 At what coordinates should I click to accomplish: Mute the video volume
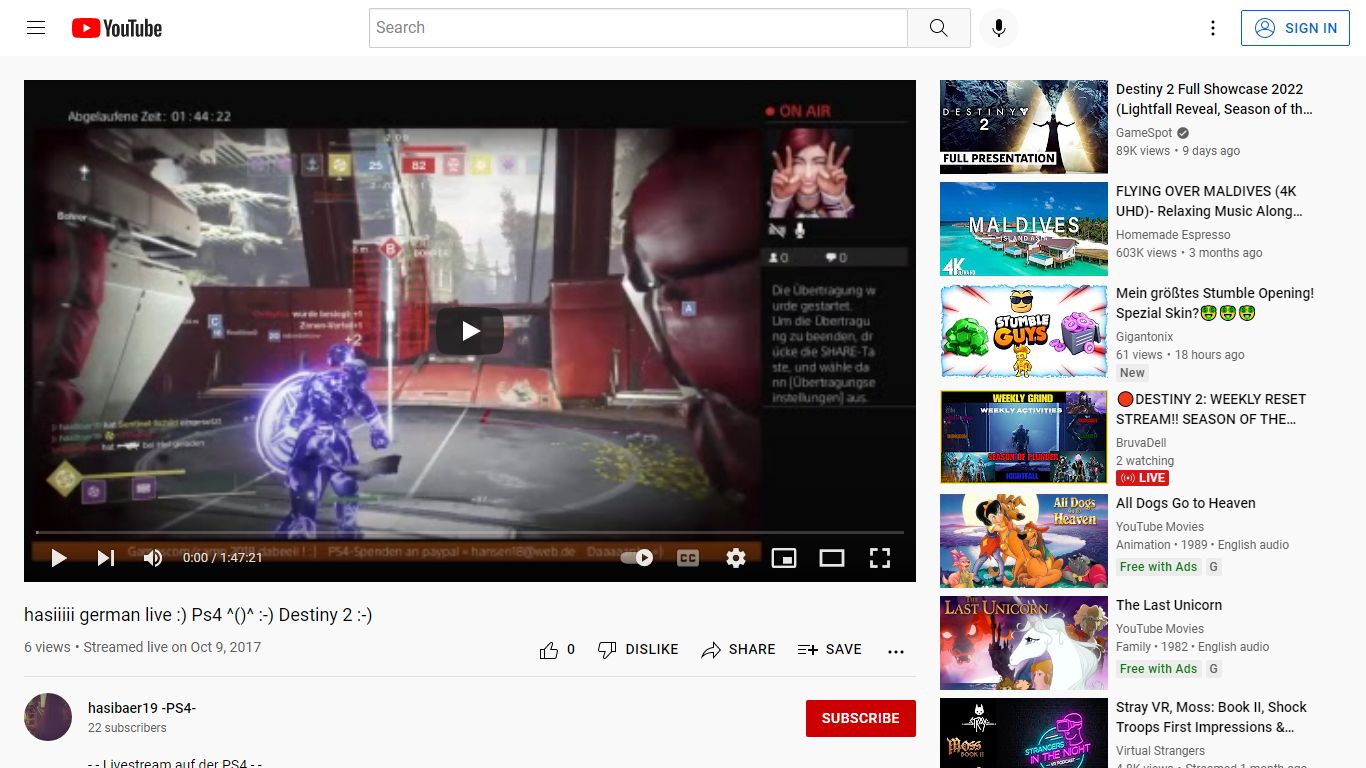[153, 558]
